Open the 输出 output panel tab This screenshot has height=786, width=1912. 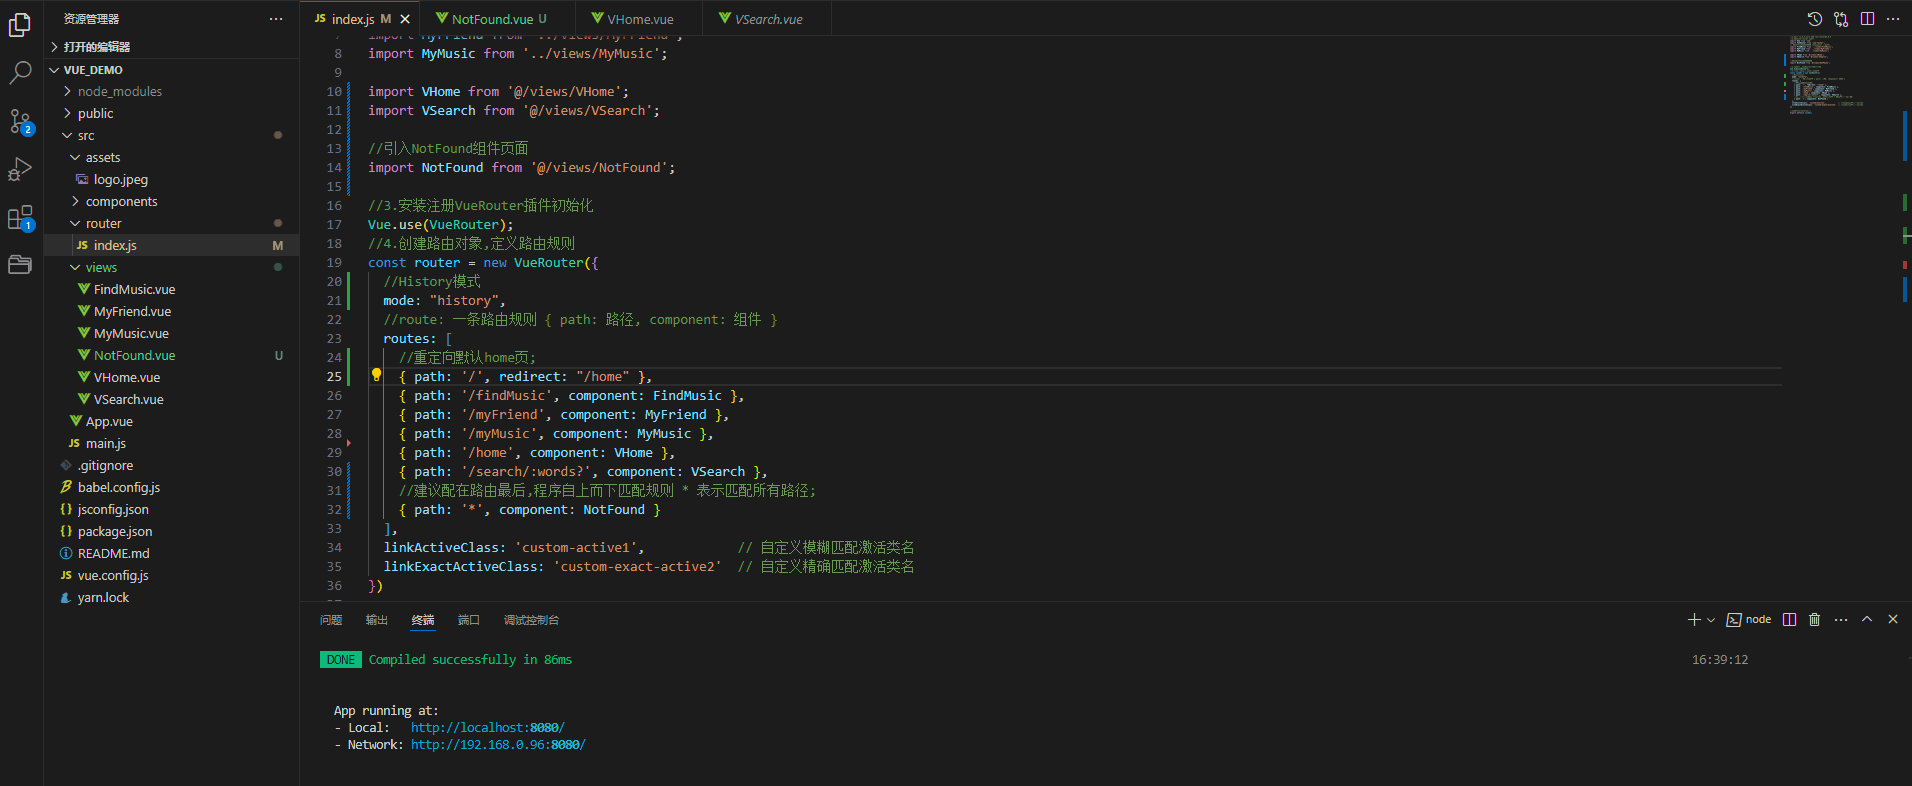point(377,620)
